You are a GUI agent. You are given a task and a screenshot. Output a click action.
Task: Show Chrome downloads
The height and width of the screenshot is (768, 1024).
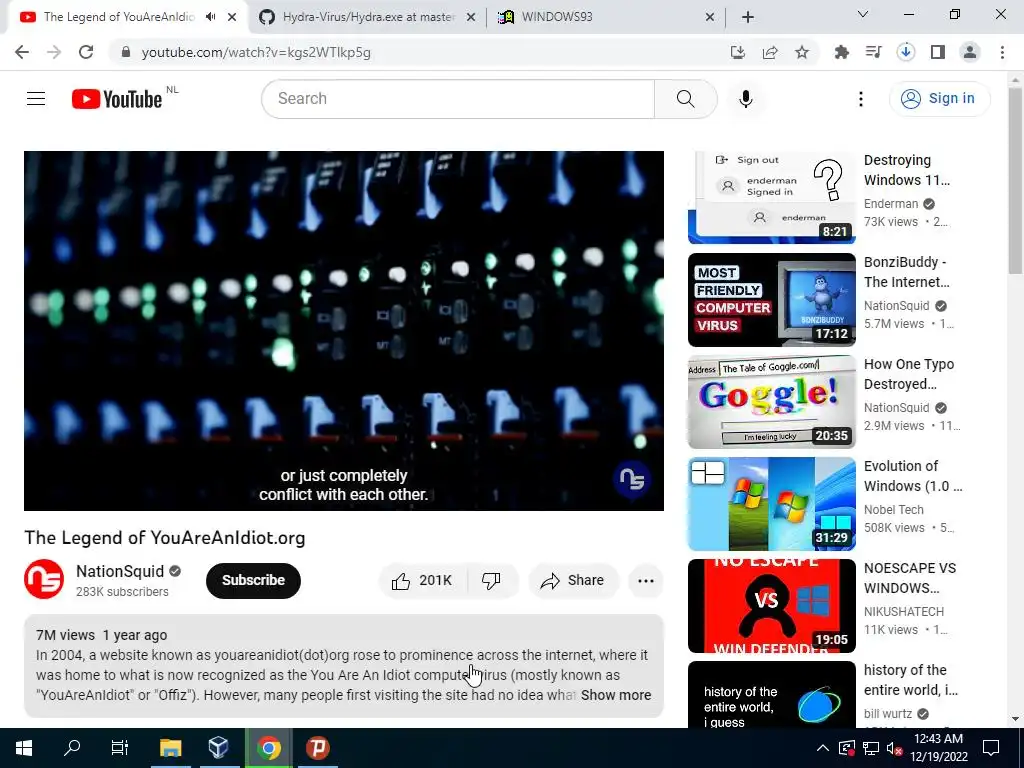tap(906, 52)
